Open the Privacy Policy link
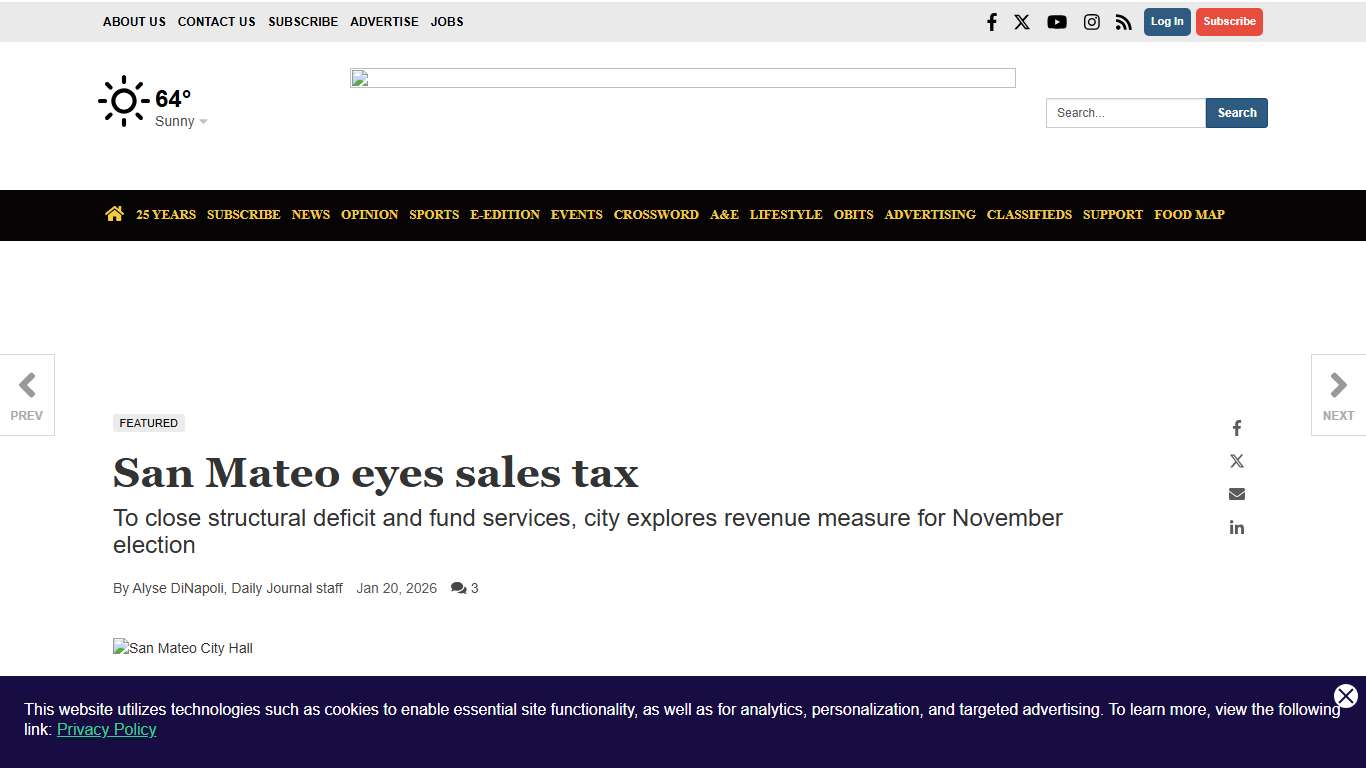 tap(106, 729)
